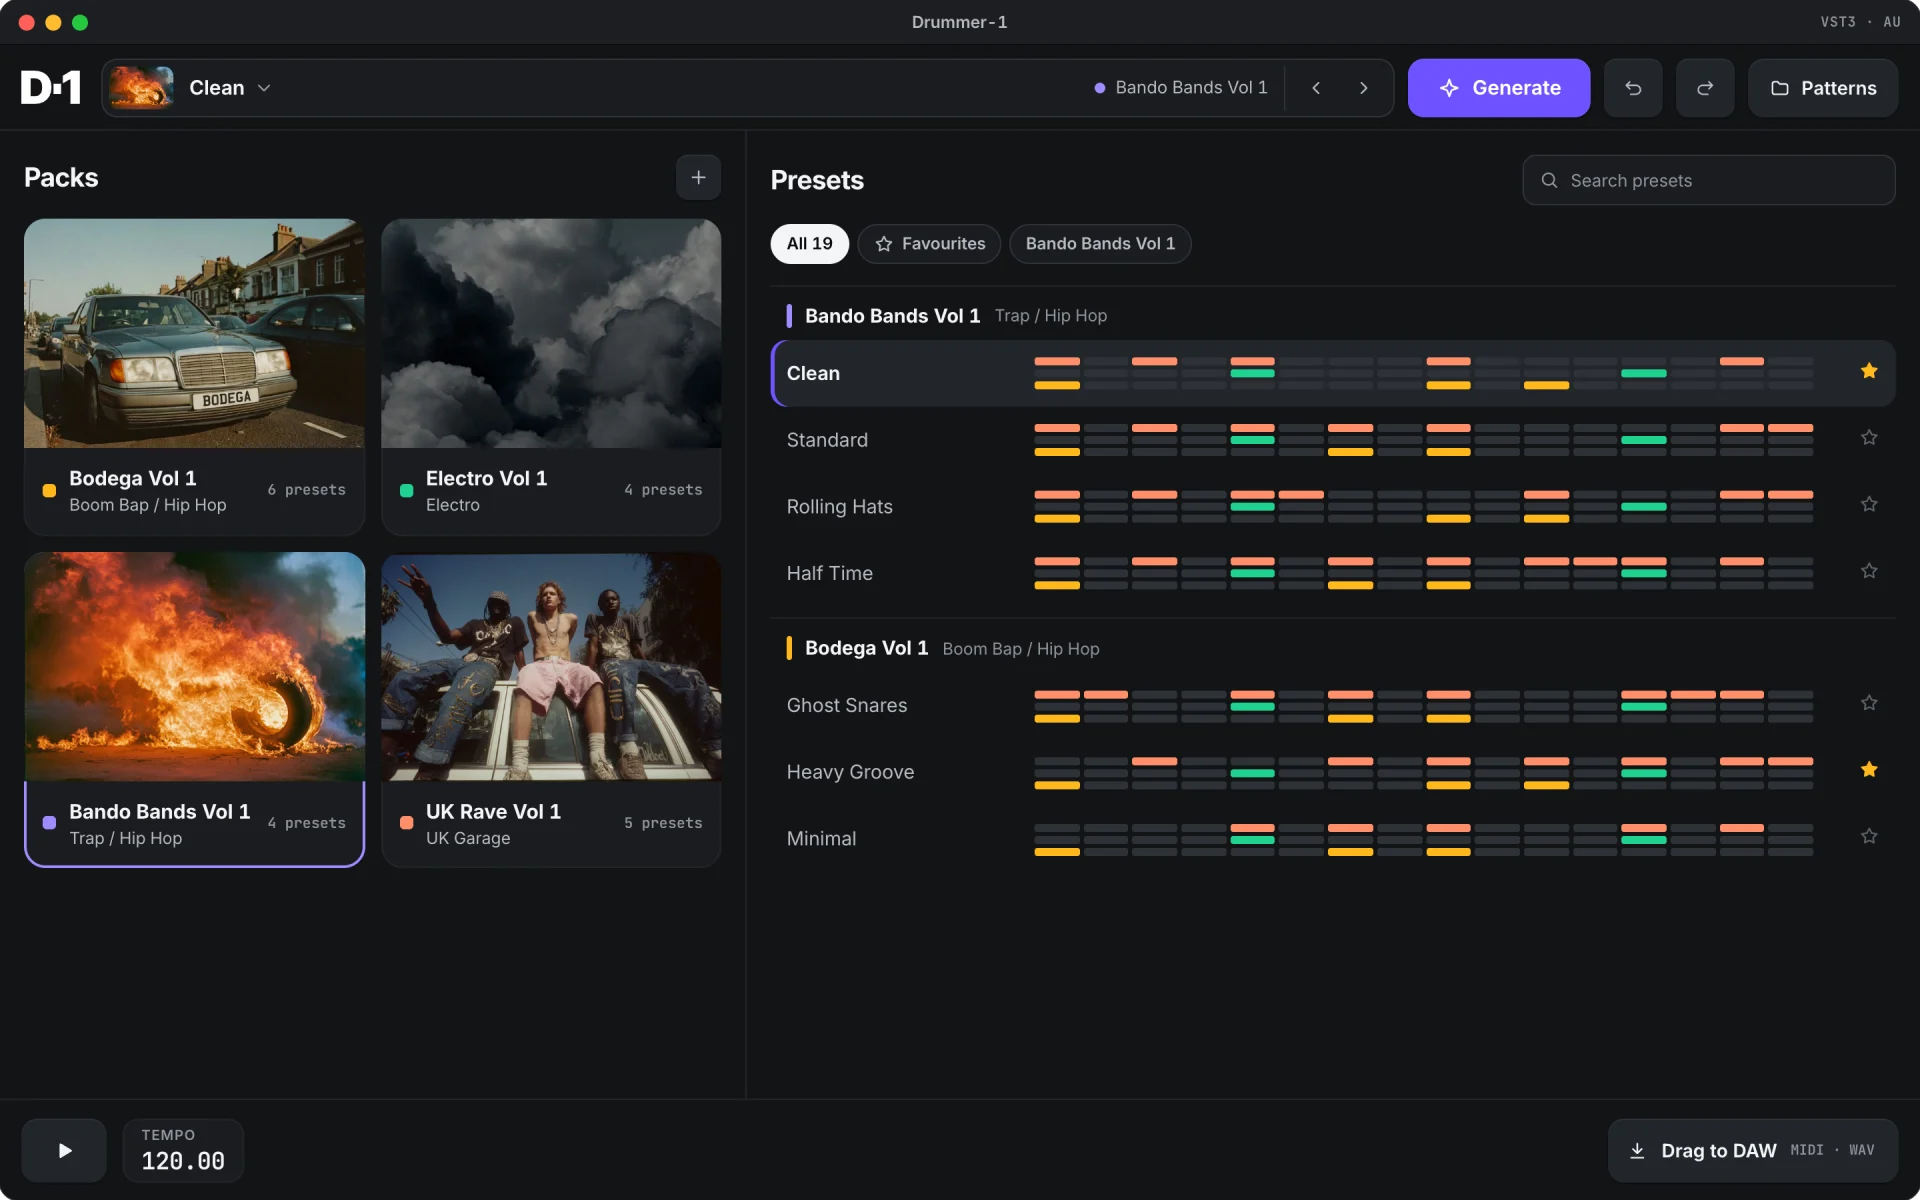The width and height of the screenshot is (1920, 1200).
Task: Click the current preset fire thumbnail
Action: click(x=141, y=88)
